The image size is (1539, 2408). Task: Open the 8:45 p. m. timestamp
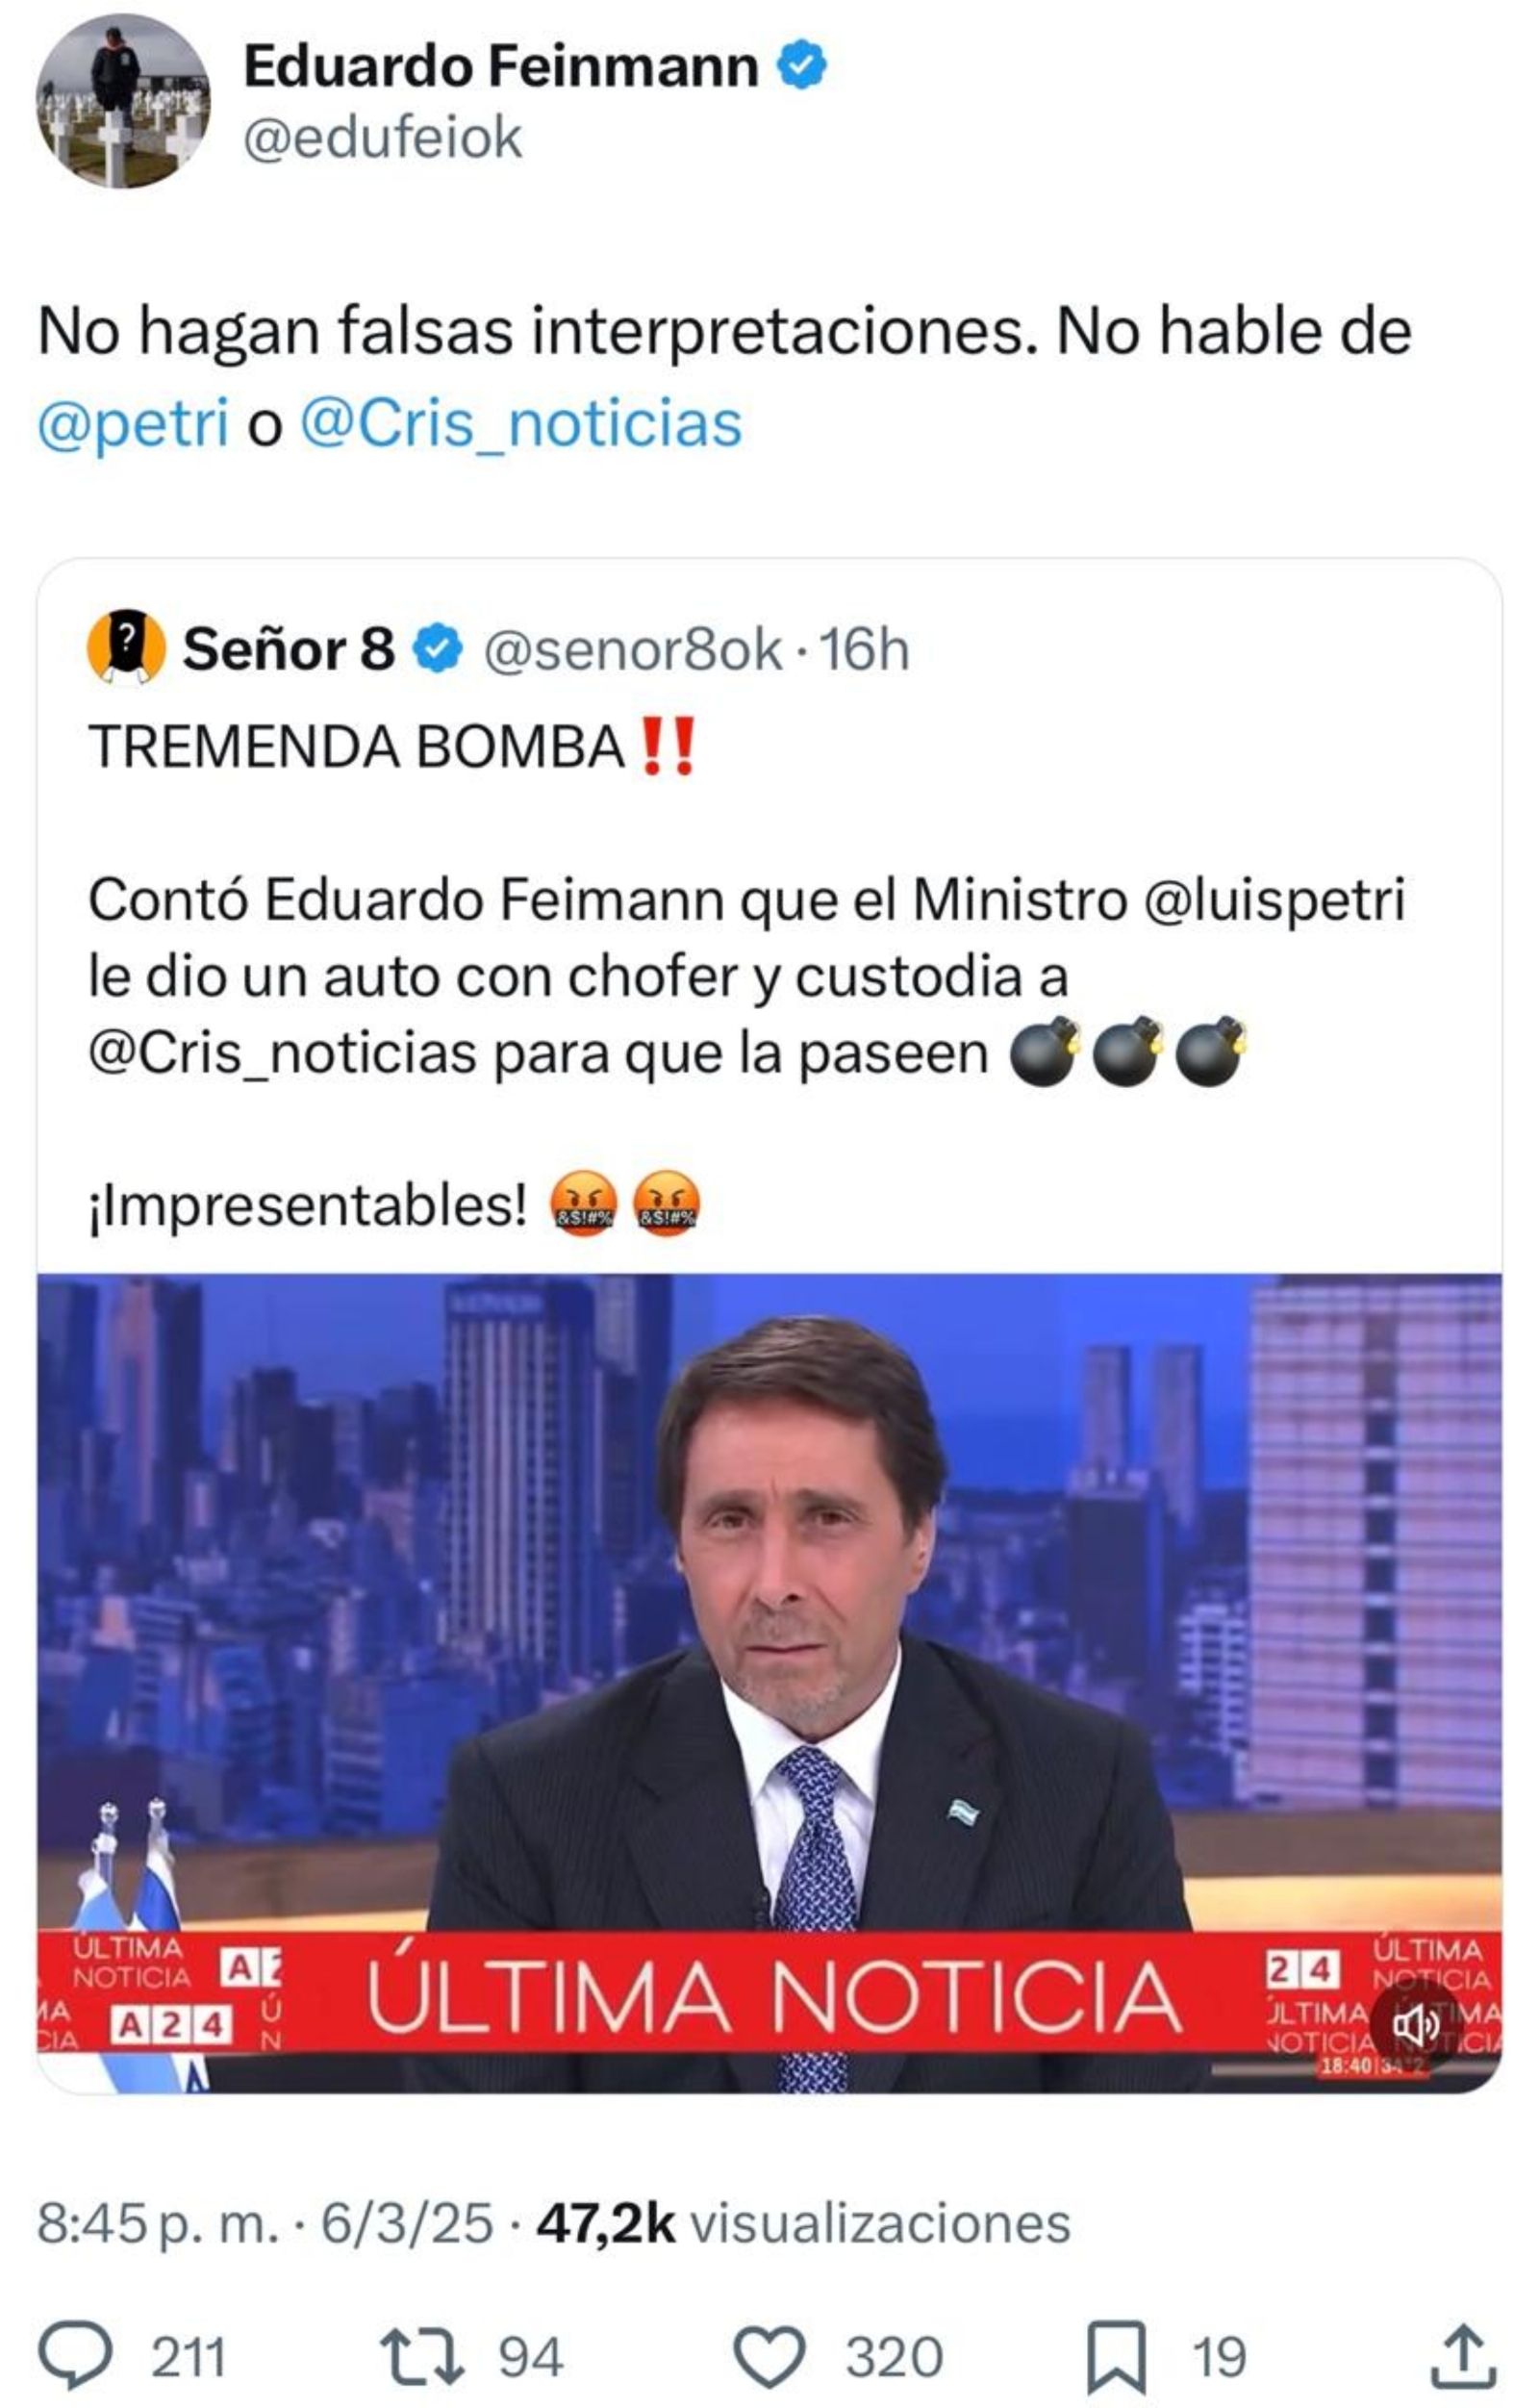[x=158, y=2224]
